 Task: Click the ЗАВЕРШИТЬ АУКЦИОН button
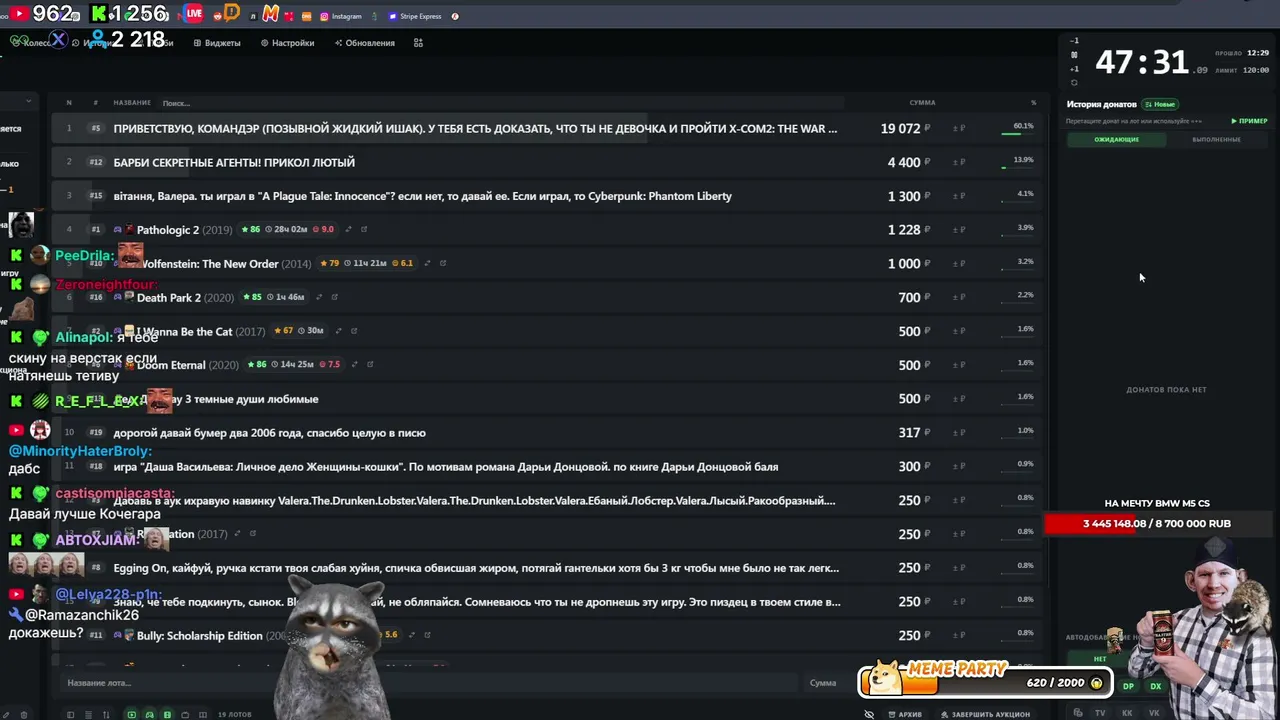tap(984, 714)
